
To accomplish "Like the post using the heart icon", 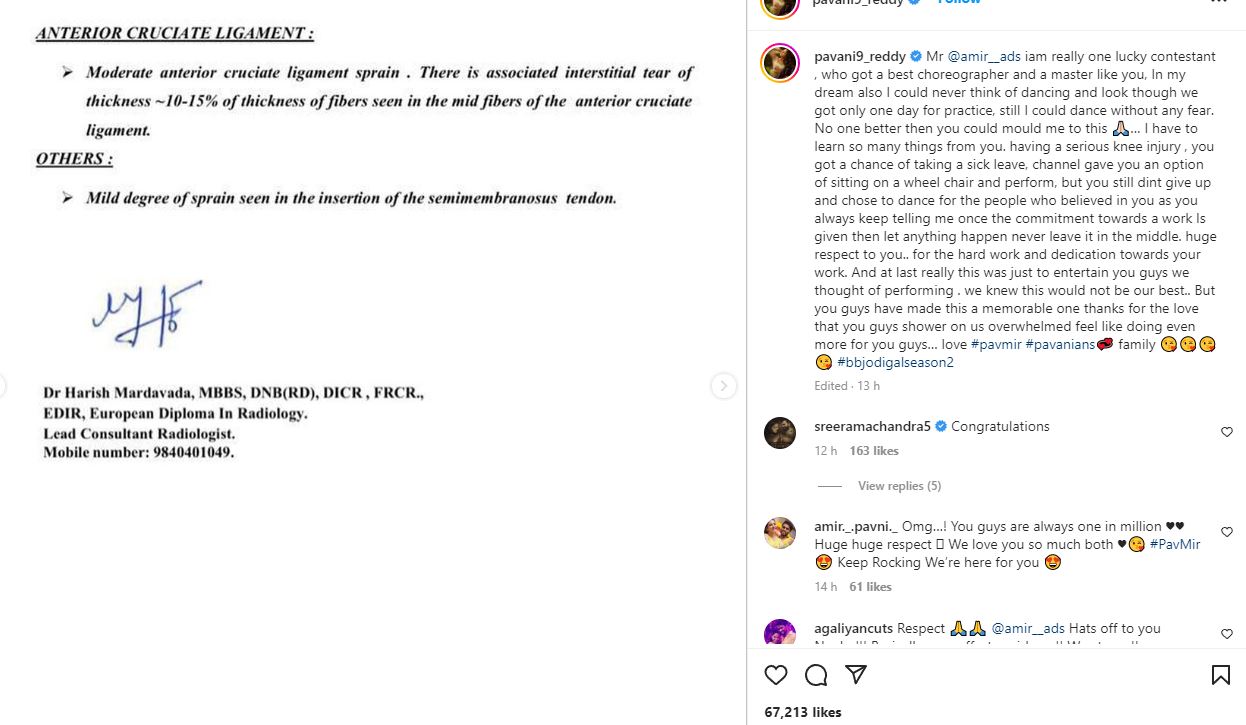I will (x=776, y=675).
